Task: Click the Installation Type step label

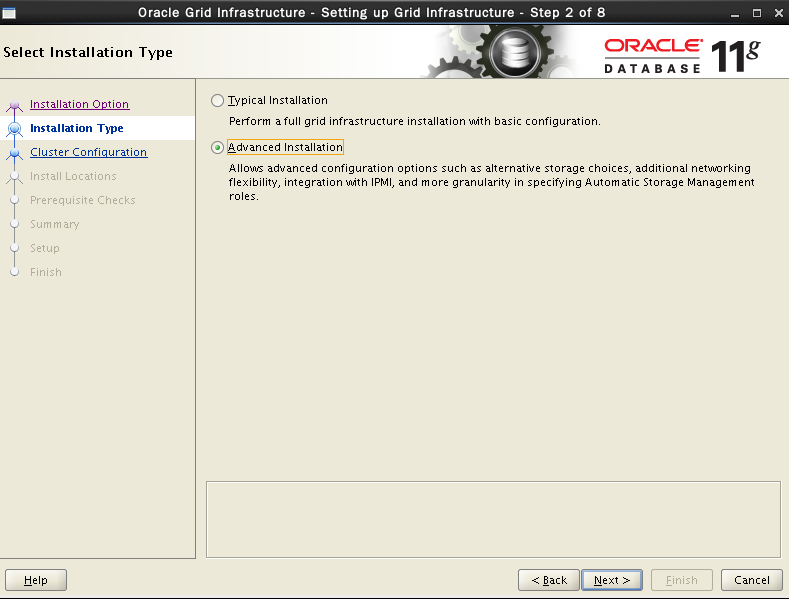Action: pyautogui.click(x=77, y=128)
